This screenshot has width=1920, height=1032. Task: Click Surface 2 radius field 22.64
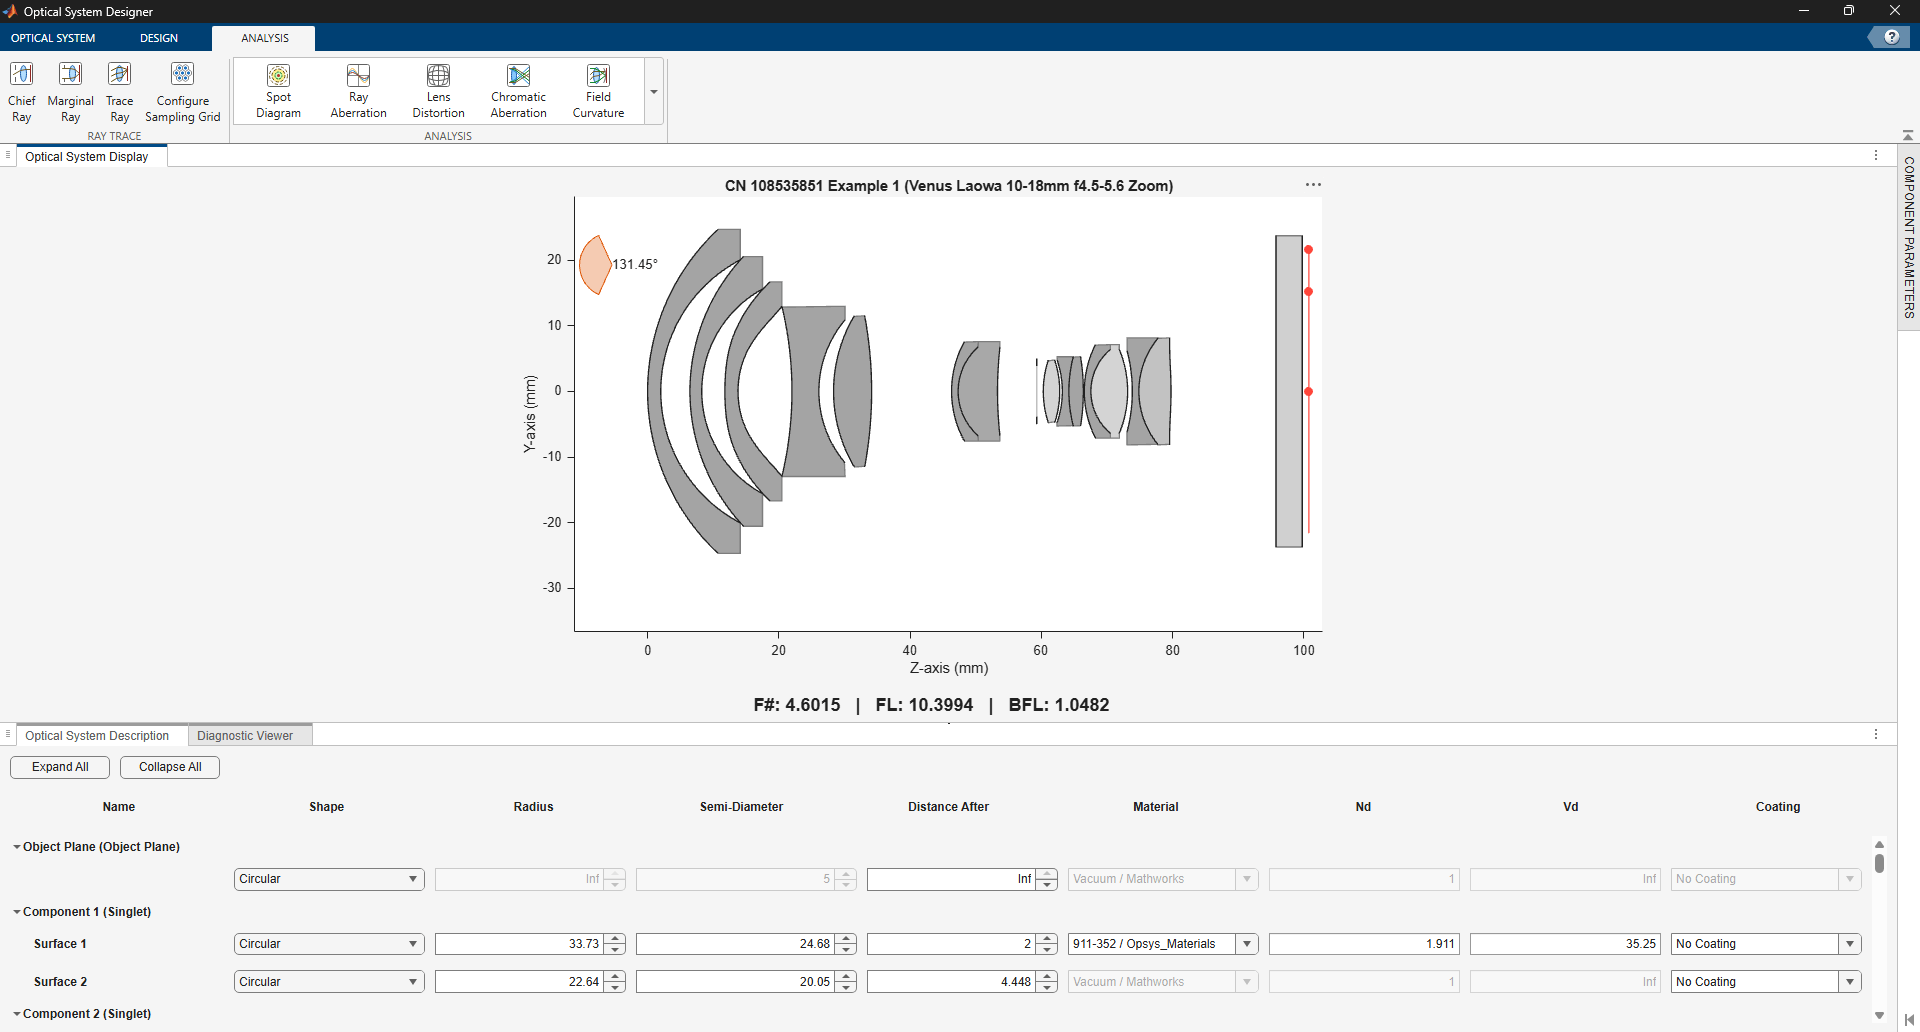coord(520,982)
